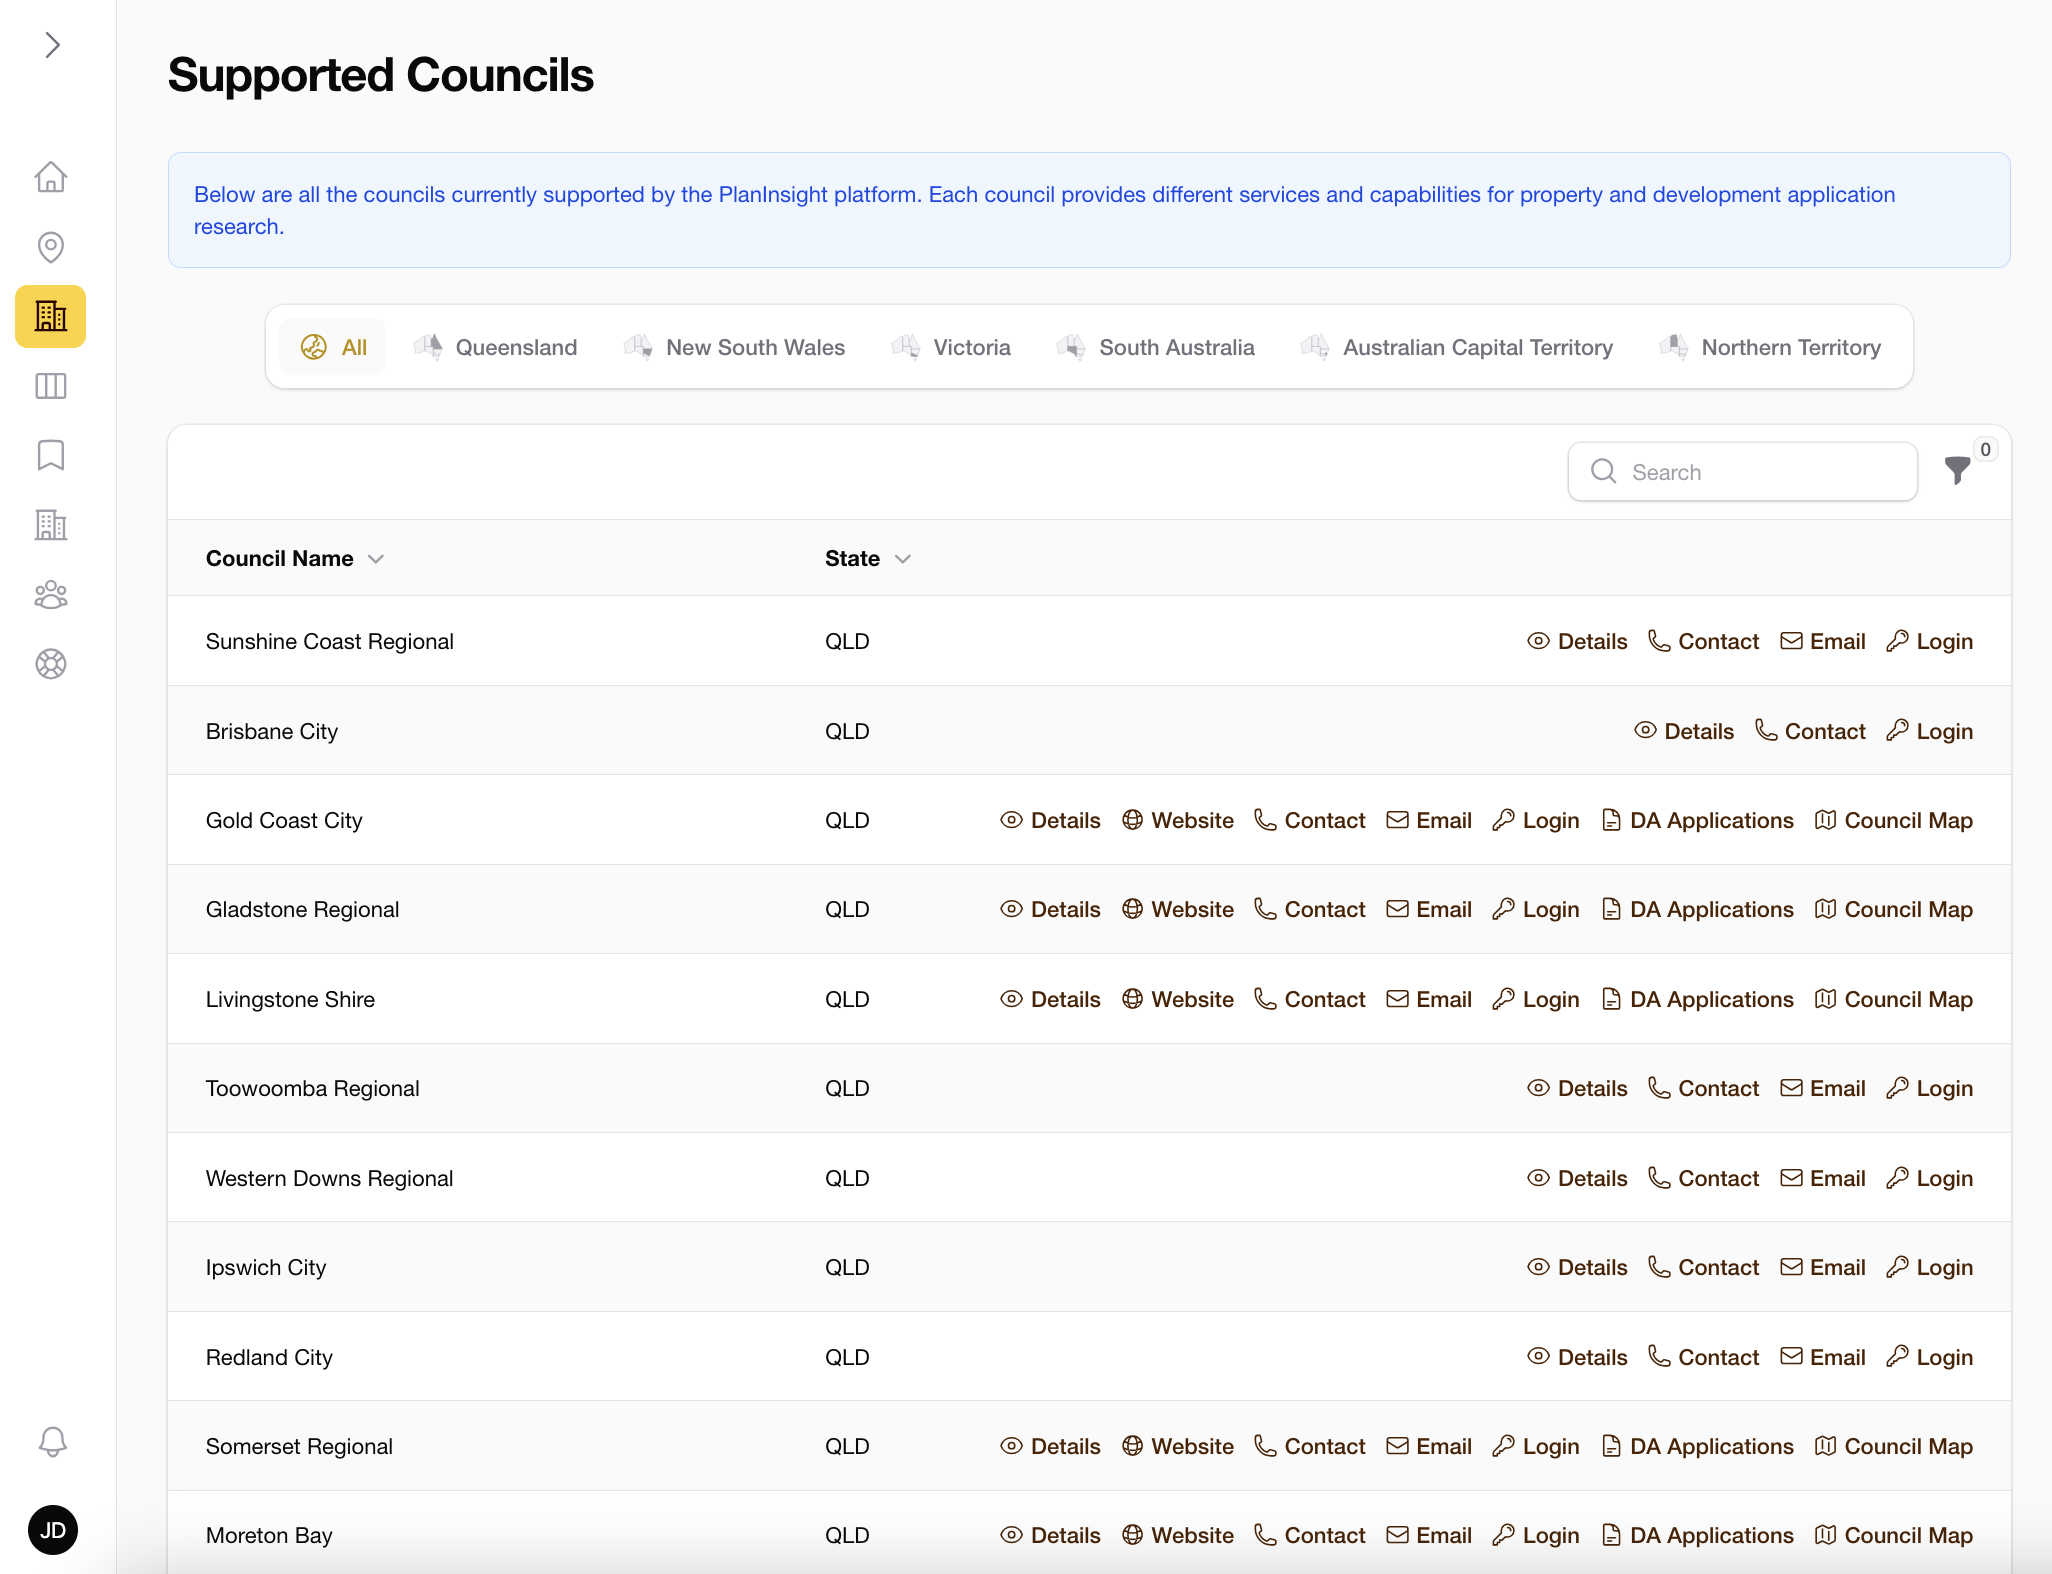Expand the collapsed sidebar with the chevron
Screen dimensions: 2052x1574
pyautogui.click(x=52, y=45)
